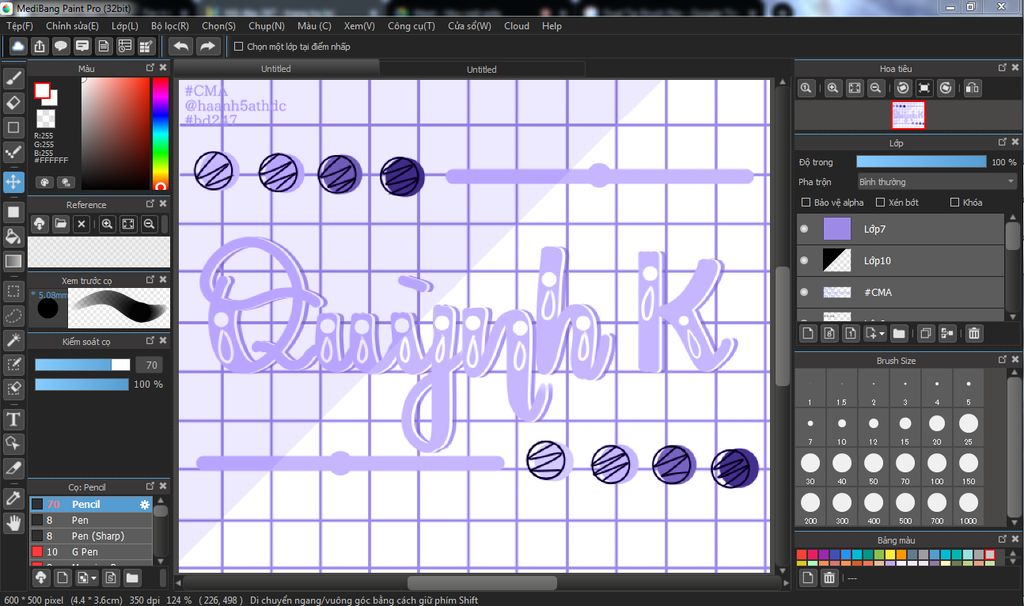
Task: Undock the Màu color panel
Action: click(x=150, y=67)
